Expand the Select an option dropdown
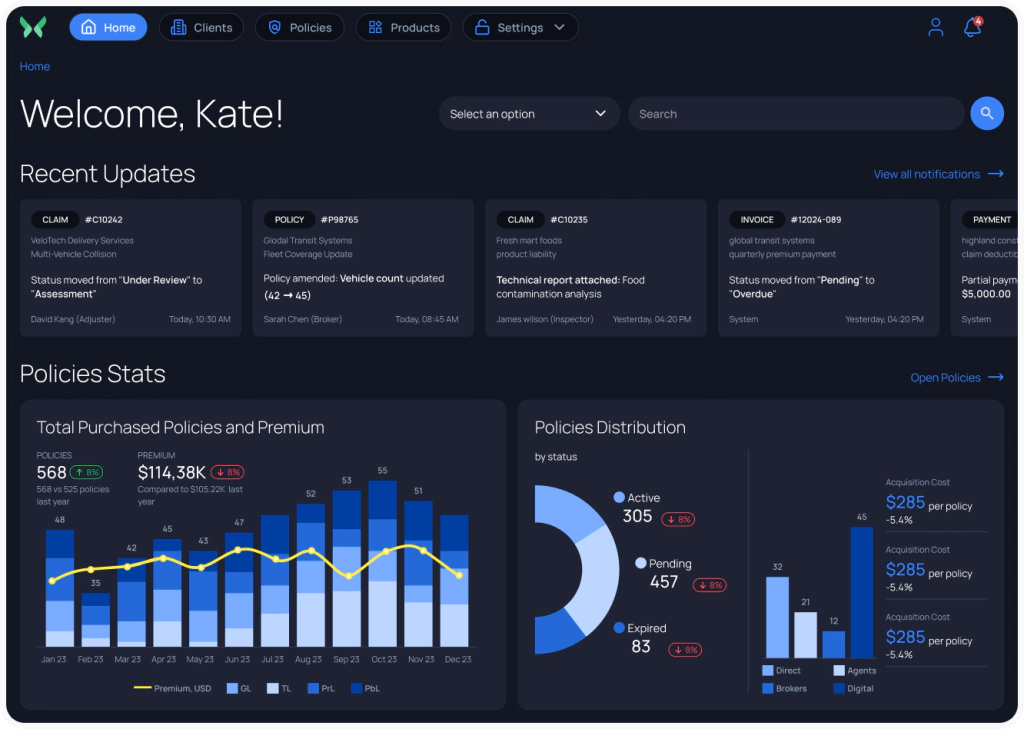The width and height of the screenshot is (1024, 729). tap(528, 114)
